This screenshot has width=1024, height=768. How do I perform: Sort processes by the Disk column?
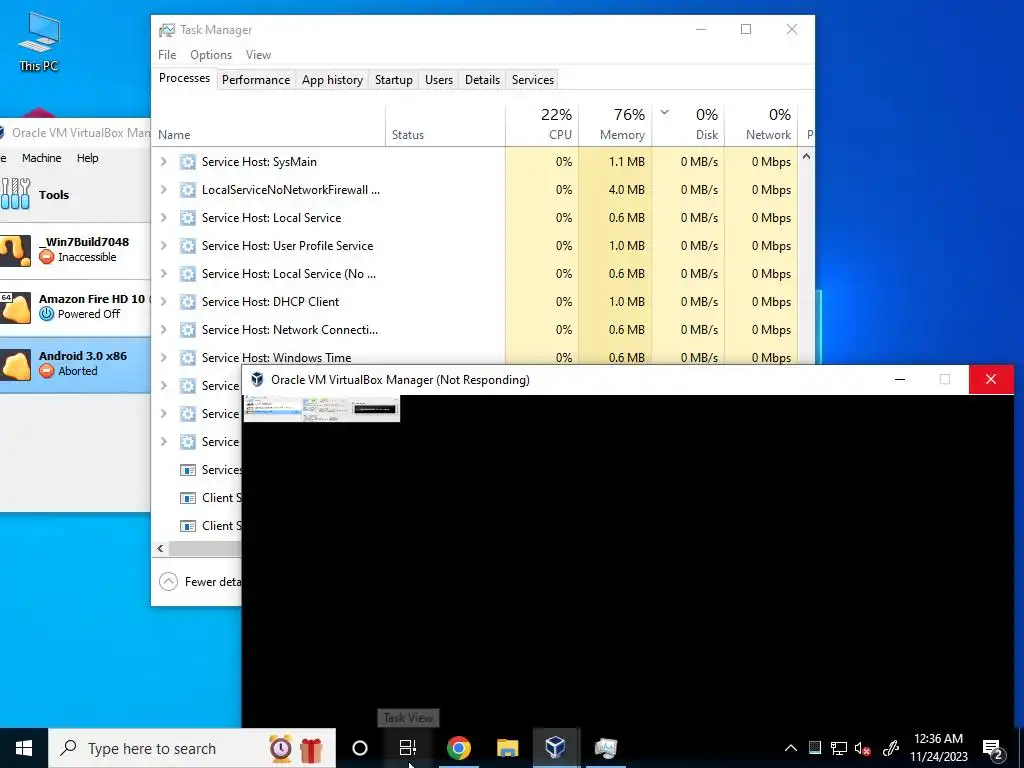[688, 124]
